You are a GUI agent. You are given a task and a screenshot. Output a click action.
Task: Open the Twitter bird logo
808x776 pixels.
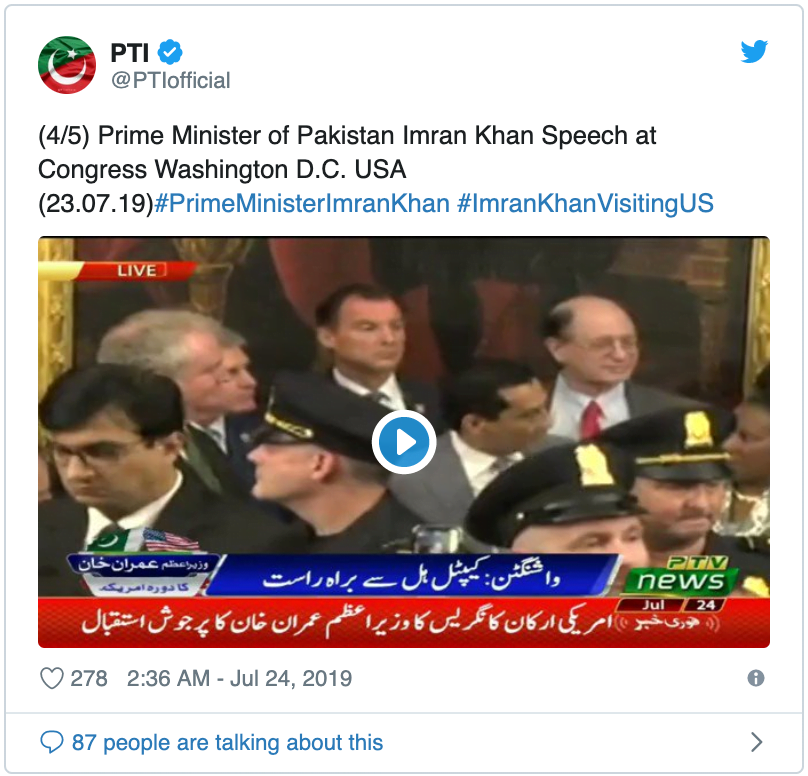point(754,51)
